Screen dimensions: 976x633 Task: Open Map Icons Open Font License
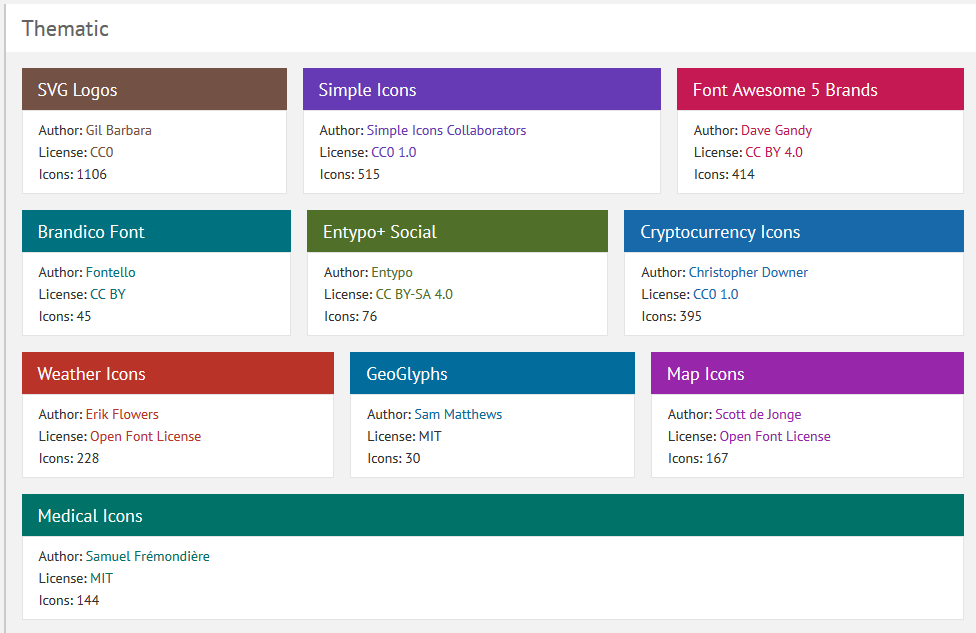click(775, 436)
